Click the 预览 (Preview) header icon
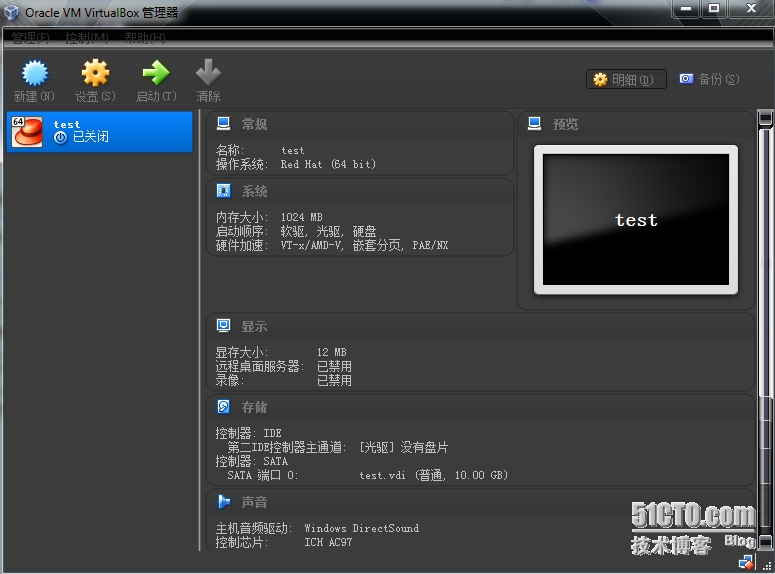 click(x=534, y=124)
